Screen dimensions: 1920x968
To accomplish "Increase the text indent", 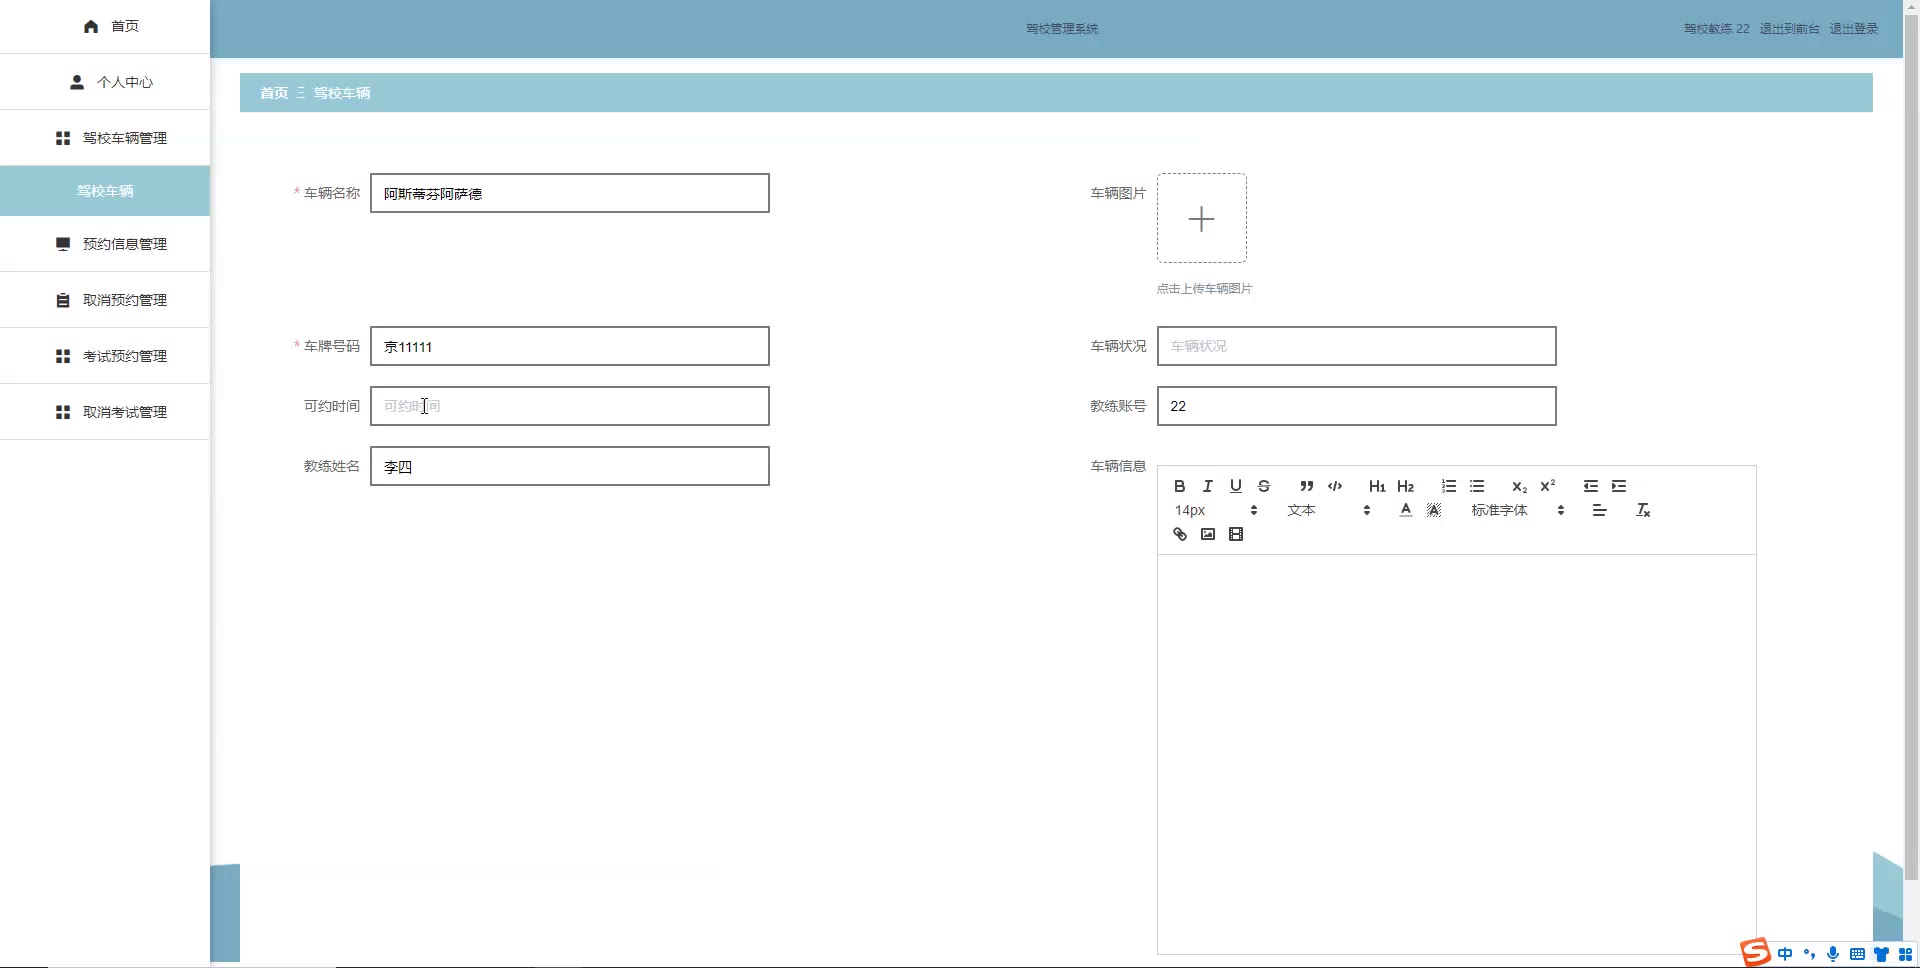I will 1619,486.
